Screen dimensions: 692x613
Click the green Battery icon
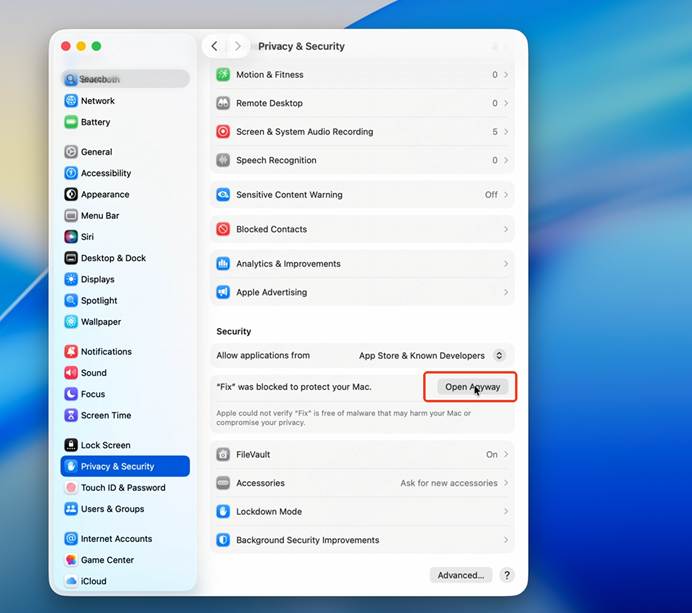71,122
